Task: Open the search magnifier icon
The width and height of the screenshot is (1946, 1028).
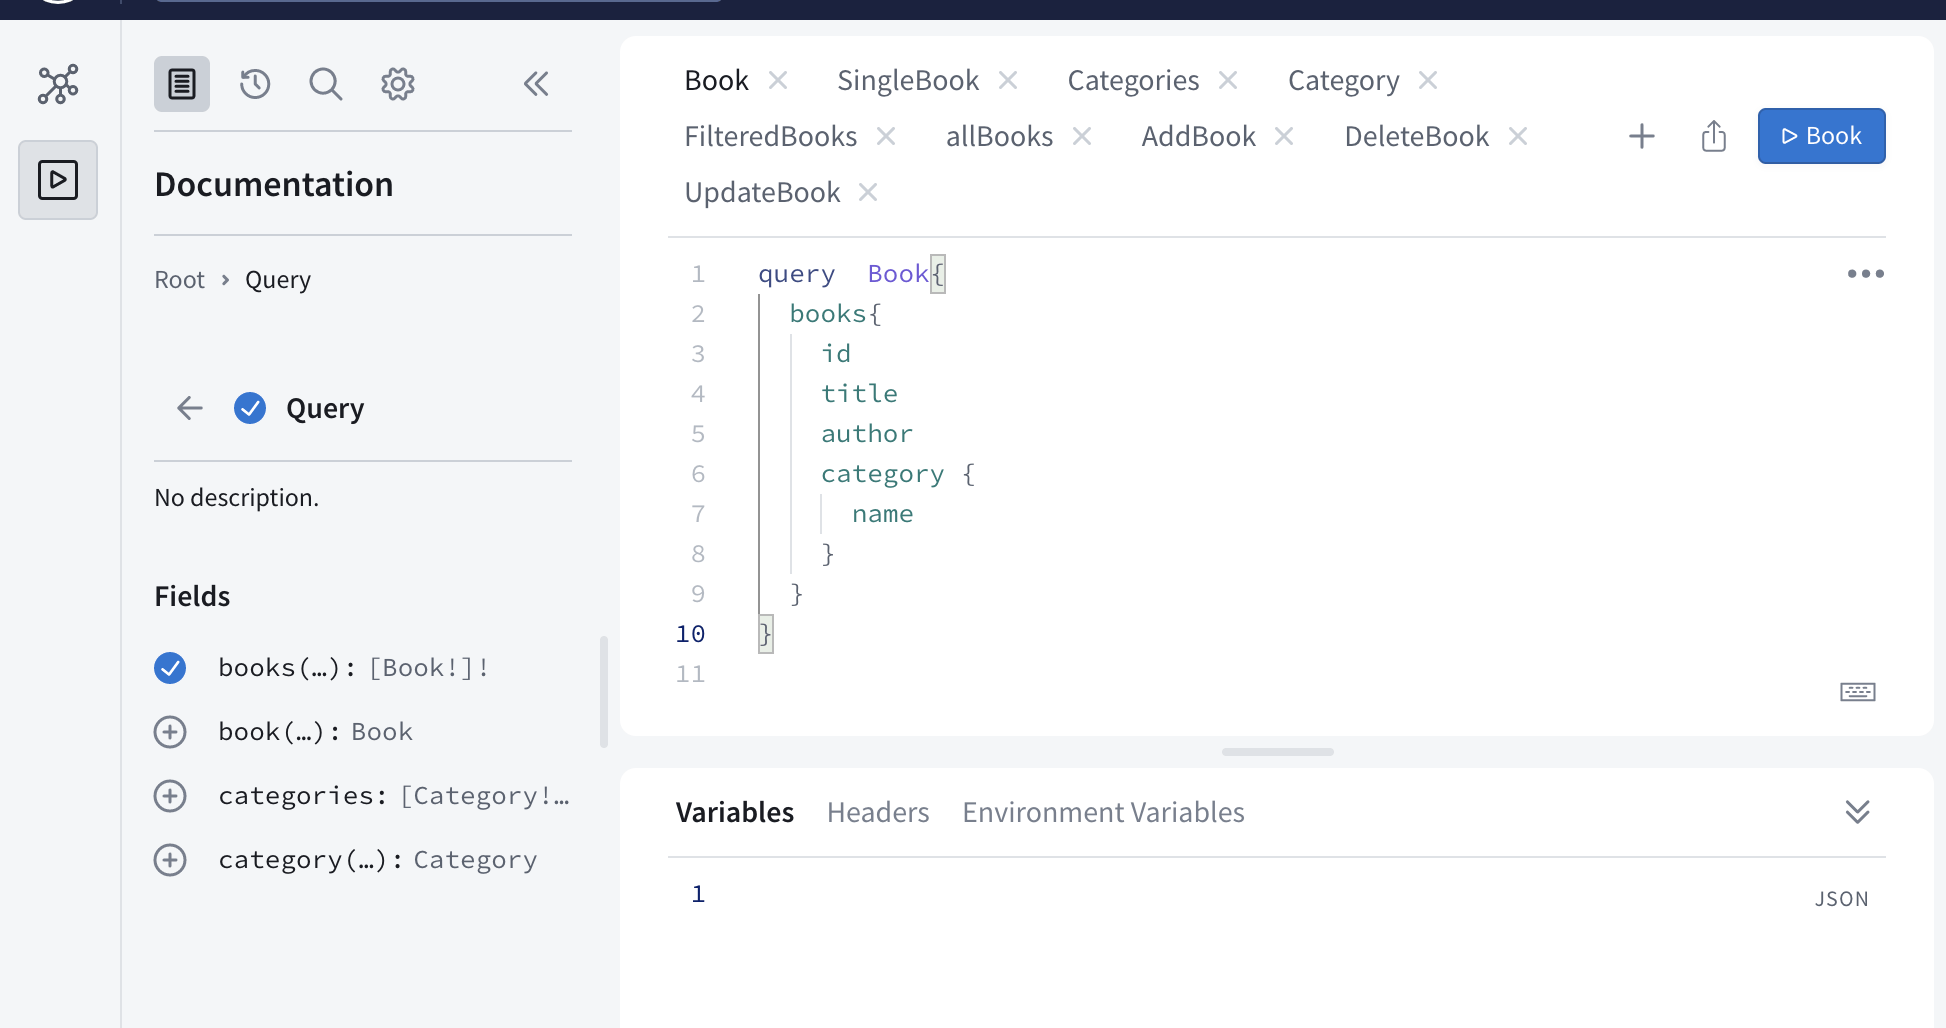Action: (x=326, y=84)
